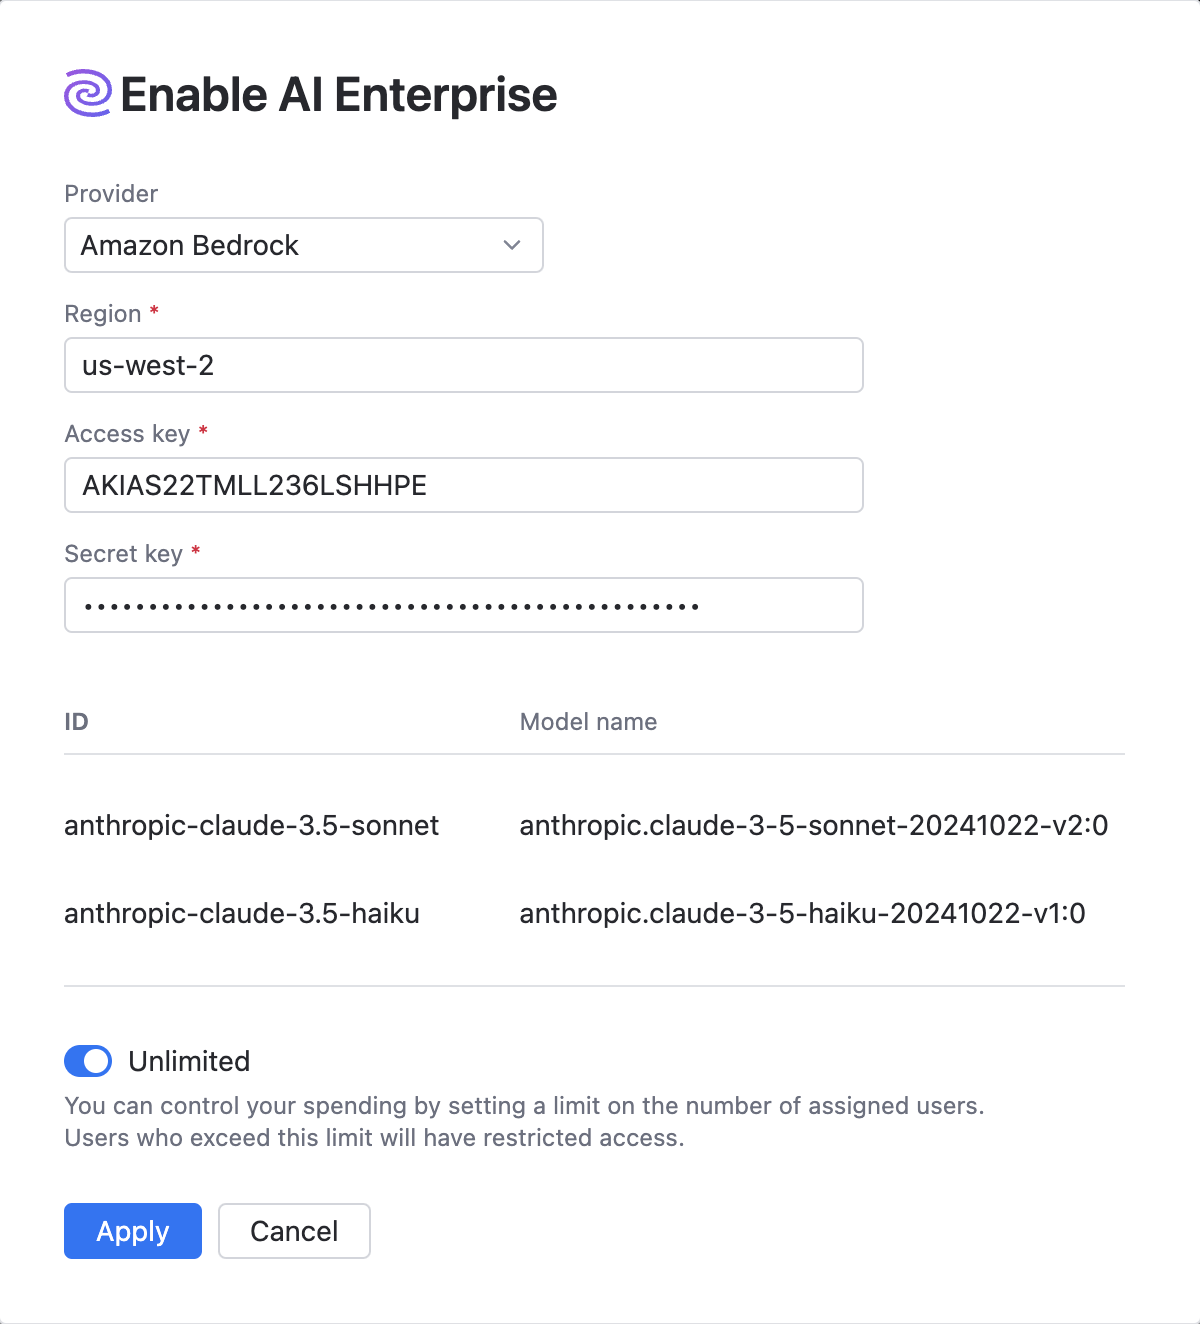Select the anthropic-claude-3.5-sonnet ID
The height and width of the screenshot is (1324, 1200).
pyautogui.click(x=251, y=825)
